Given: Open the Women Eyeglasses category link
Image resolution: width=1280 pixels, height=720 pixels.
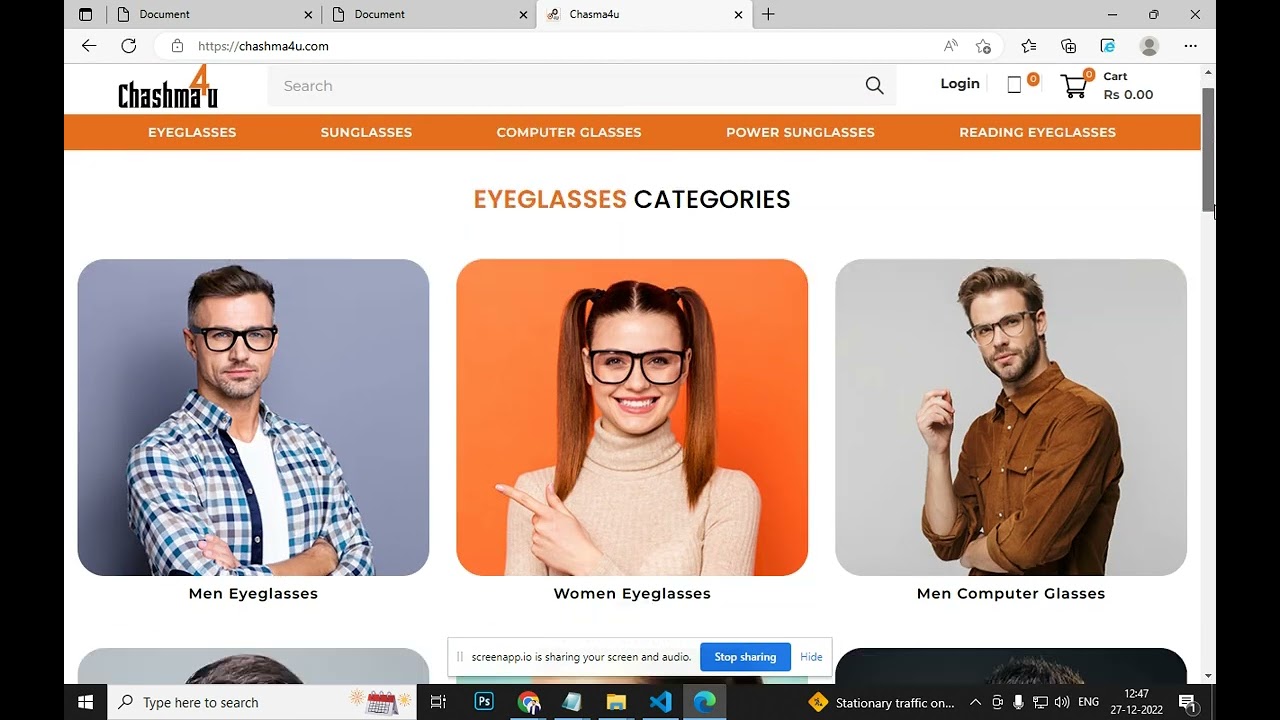Looking at the screenshot, I should (632, 594).
